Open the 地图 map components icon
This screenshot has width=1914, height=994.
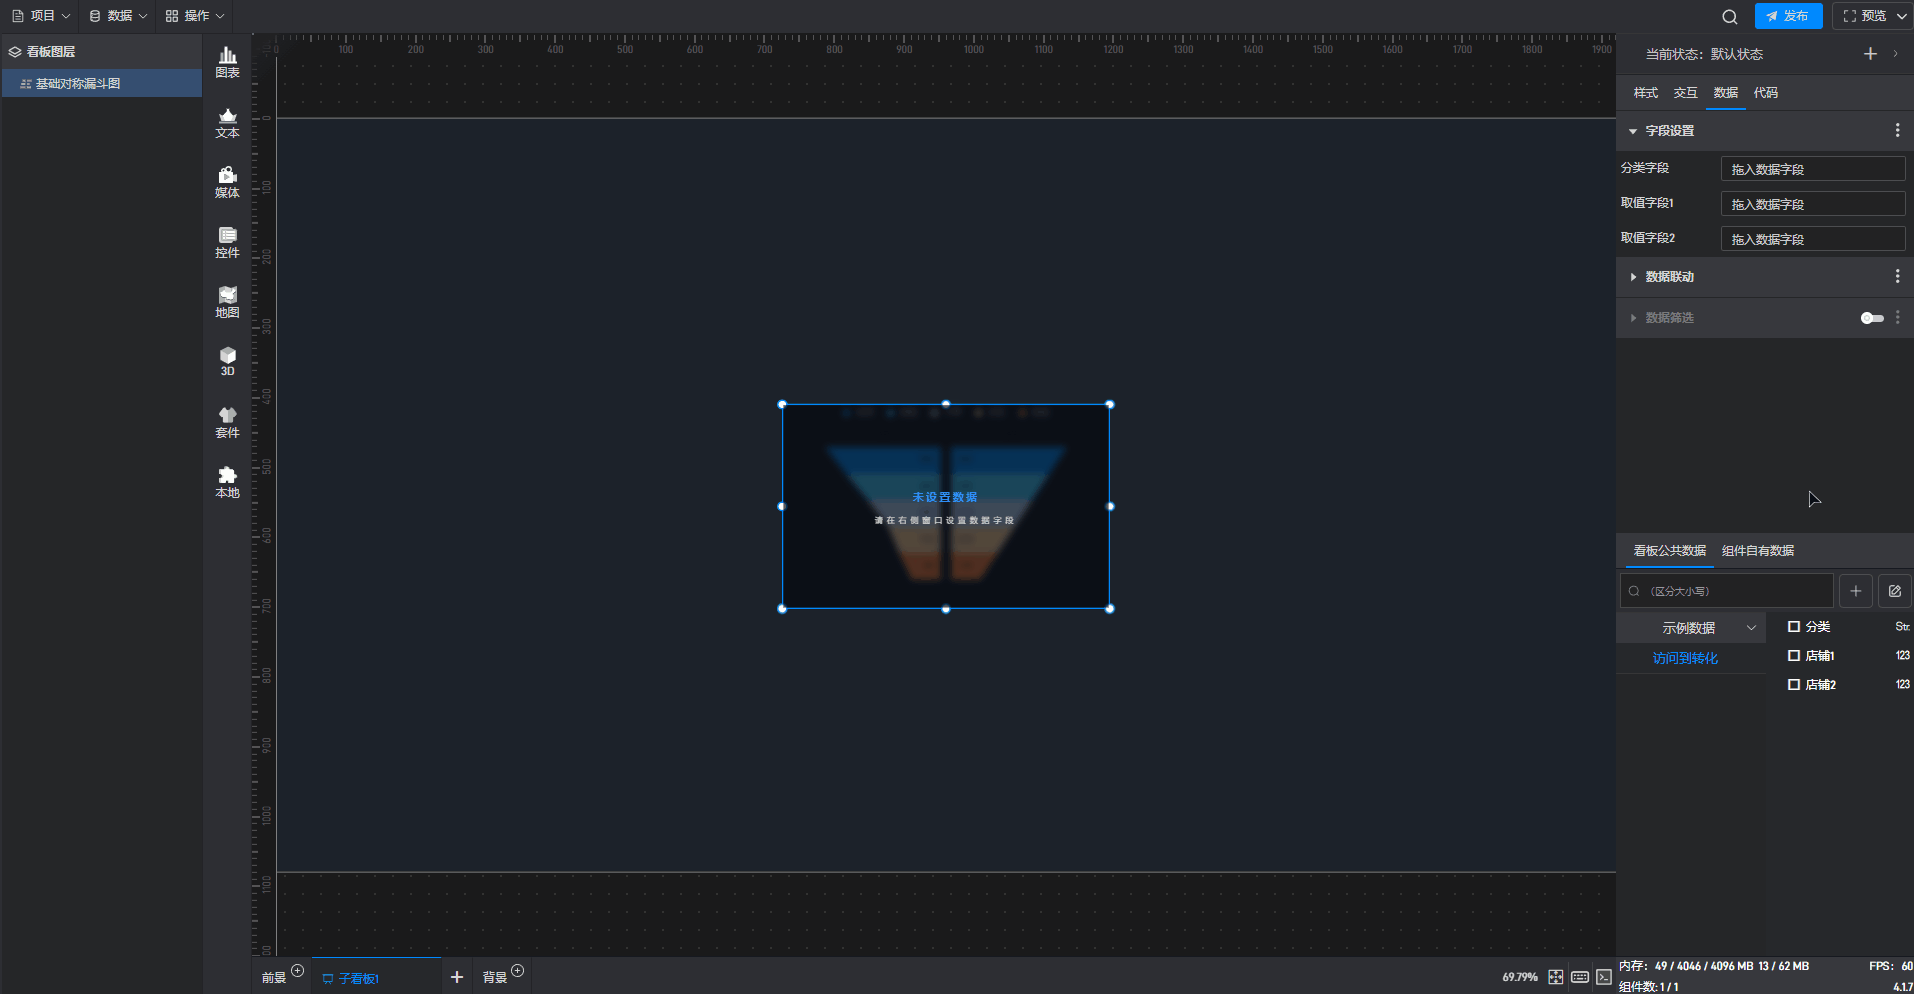227,302
